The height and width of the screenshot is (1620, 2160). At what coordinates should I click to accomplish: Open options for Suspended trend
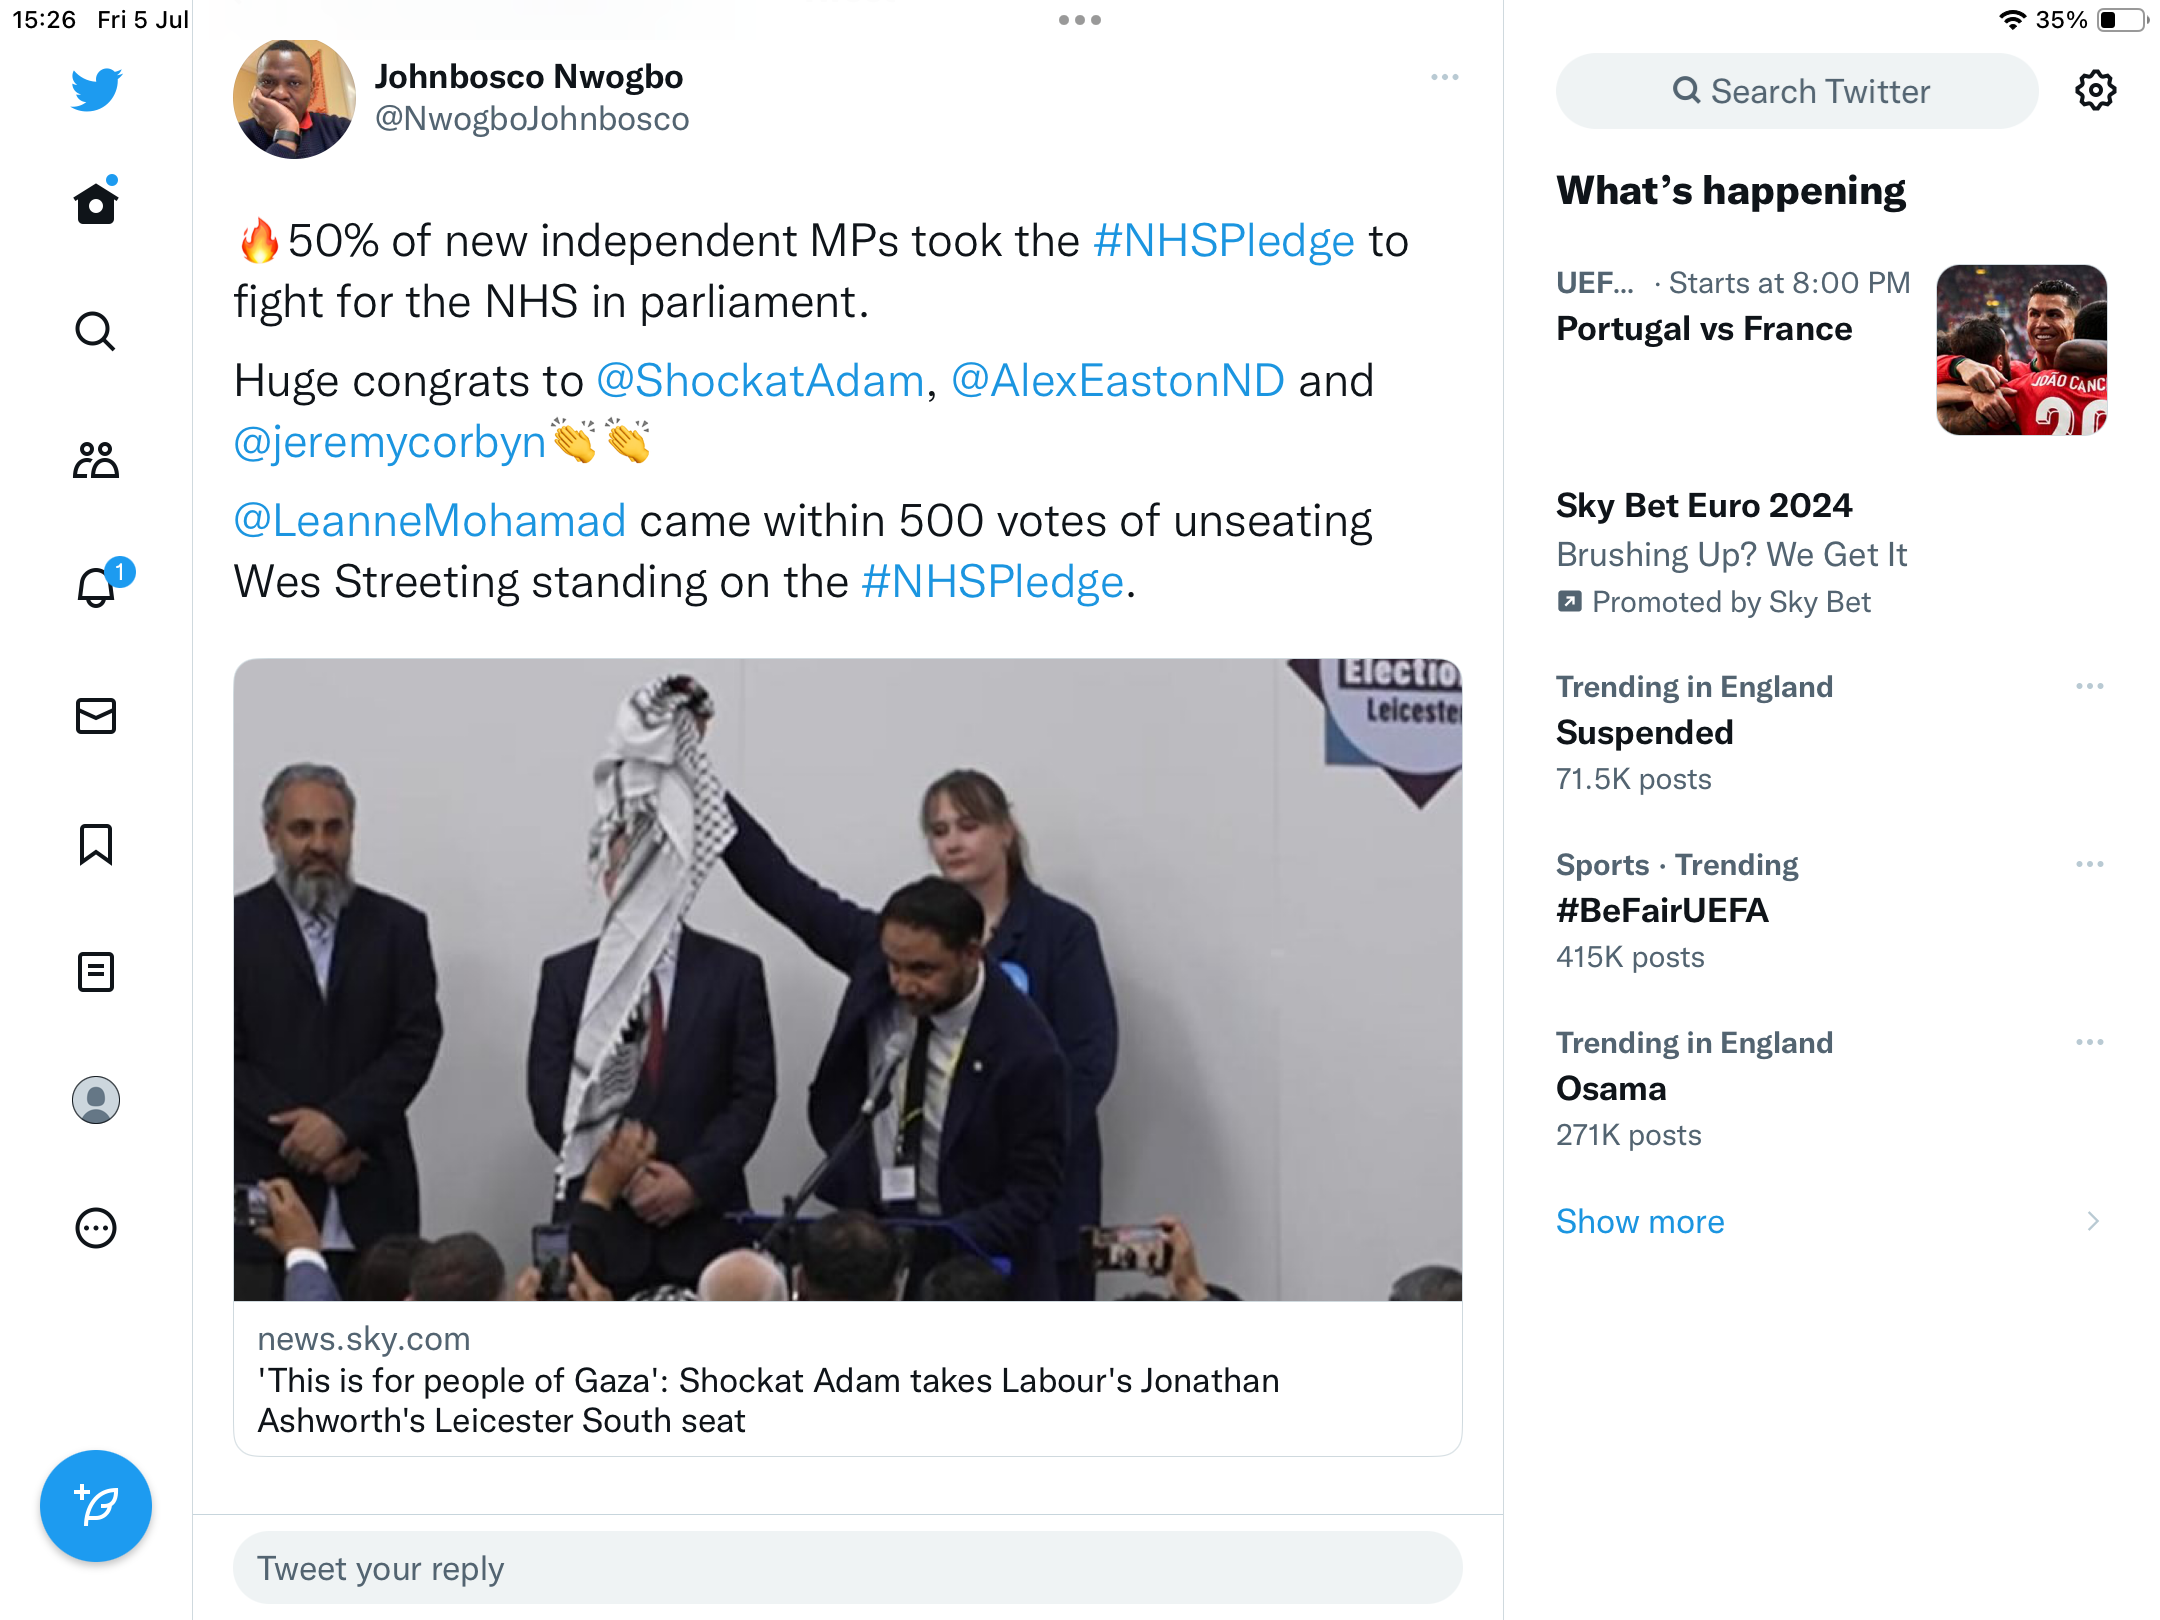tap(2089, 686)
